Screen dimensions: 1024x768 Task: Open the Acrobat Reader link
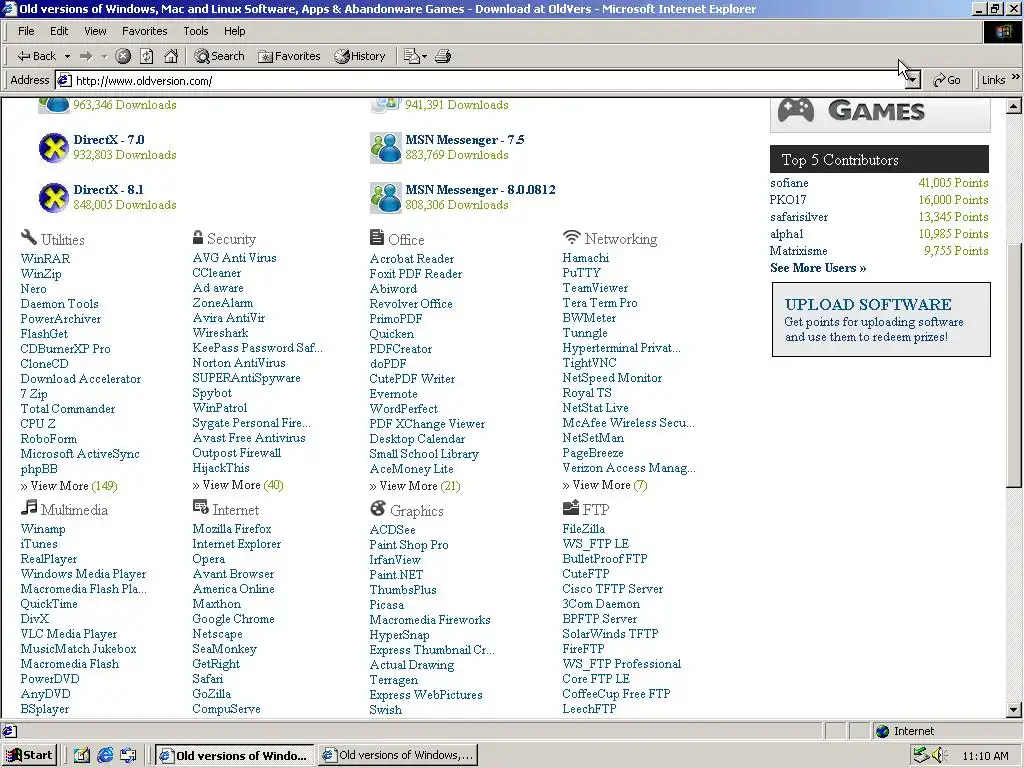(411, 259)
